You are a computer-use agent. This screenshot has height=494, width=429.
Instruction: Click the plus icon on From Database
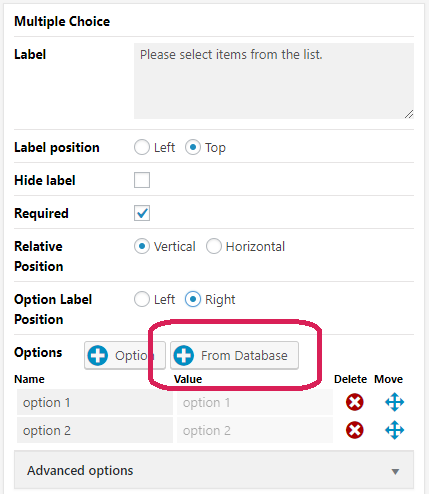tap(184, 355)
